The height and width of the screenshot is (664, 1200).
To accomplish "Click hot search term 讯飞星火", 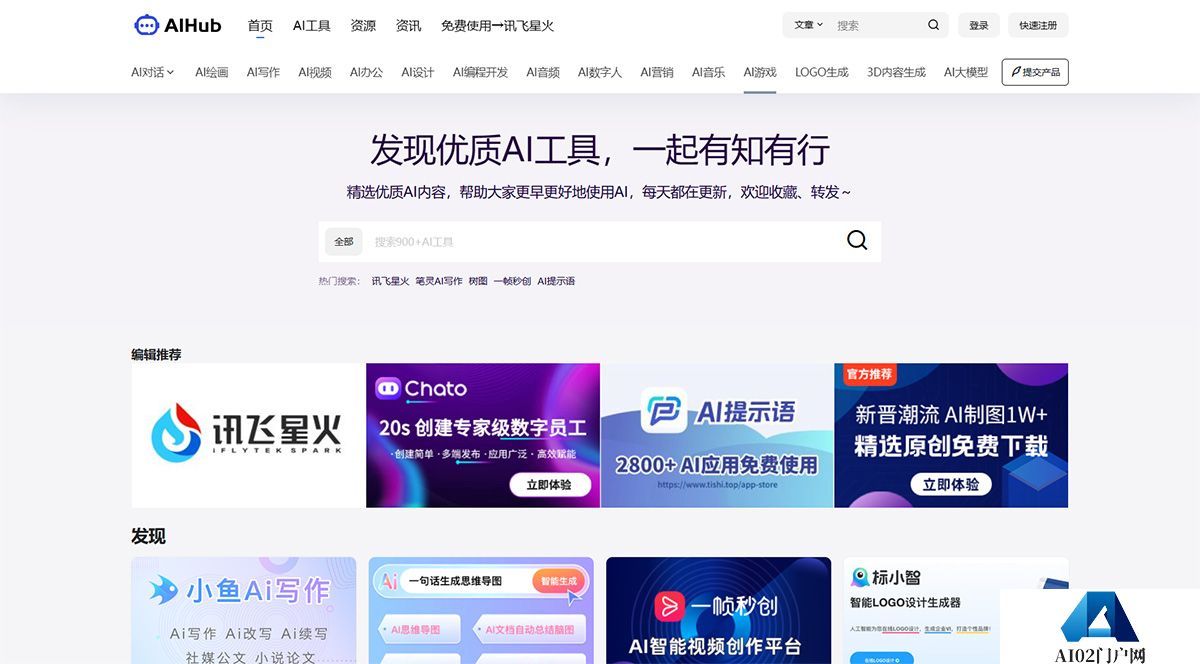I will point(390,281).
